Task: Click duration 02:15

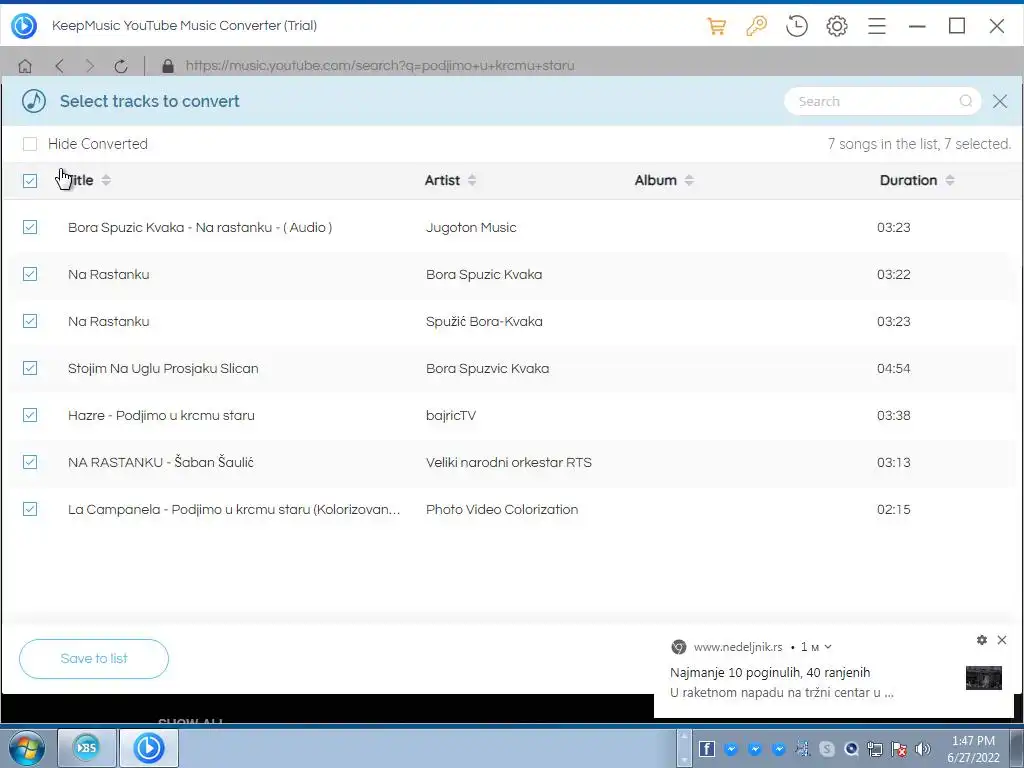Action: (x=893, y=509)
